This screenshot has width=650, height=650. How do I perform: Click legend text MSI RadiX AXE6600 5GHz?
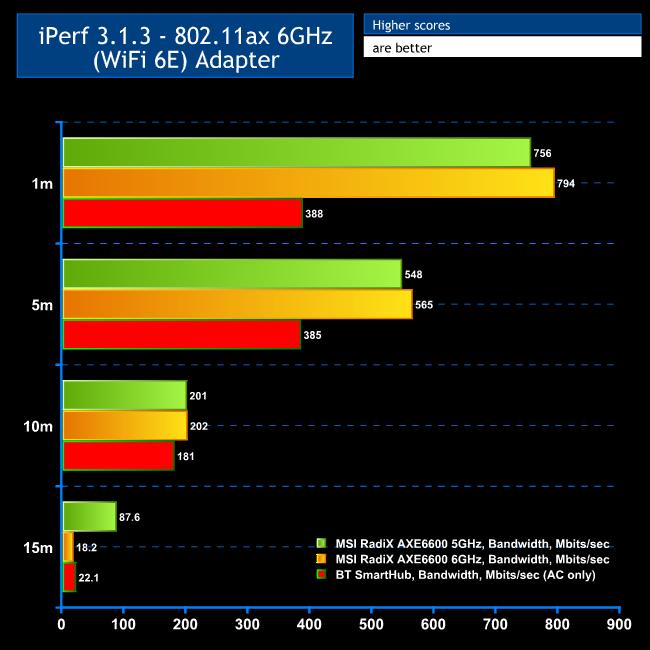coord(473,544)
